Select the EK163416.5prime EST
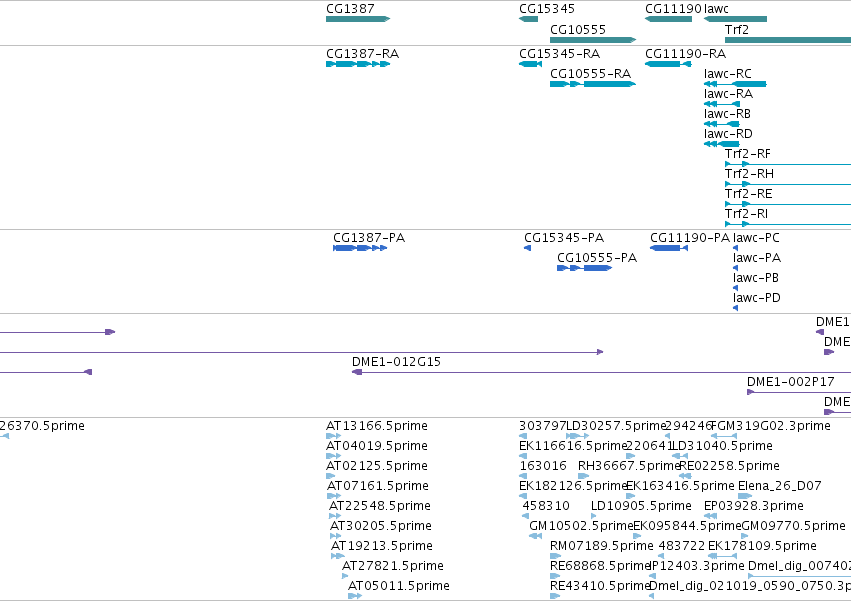Viewport: 851px width, 601px height. tap(631, 496)
